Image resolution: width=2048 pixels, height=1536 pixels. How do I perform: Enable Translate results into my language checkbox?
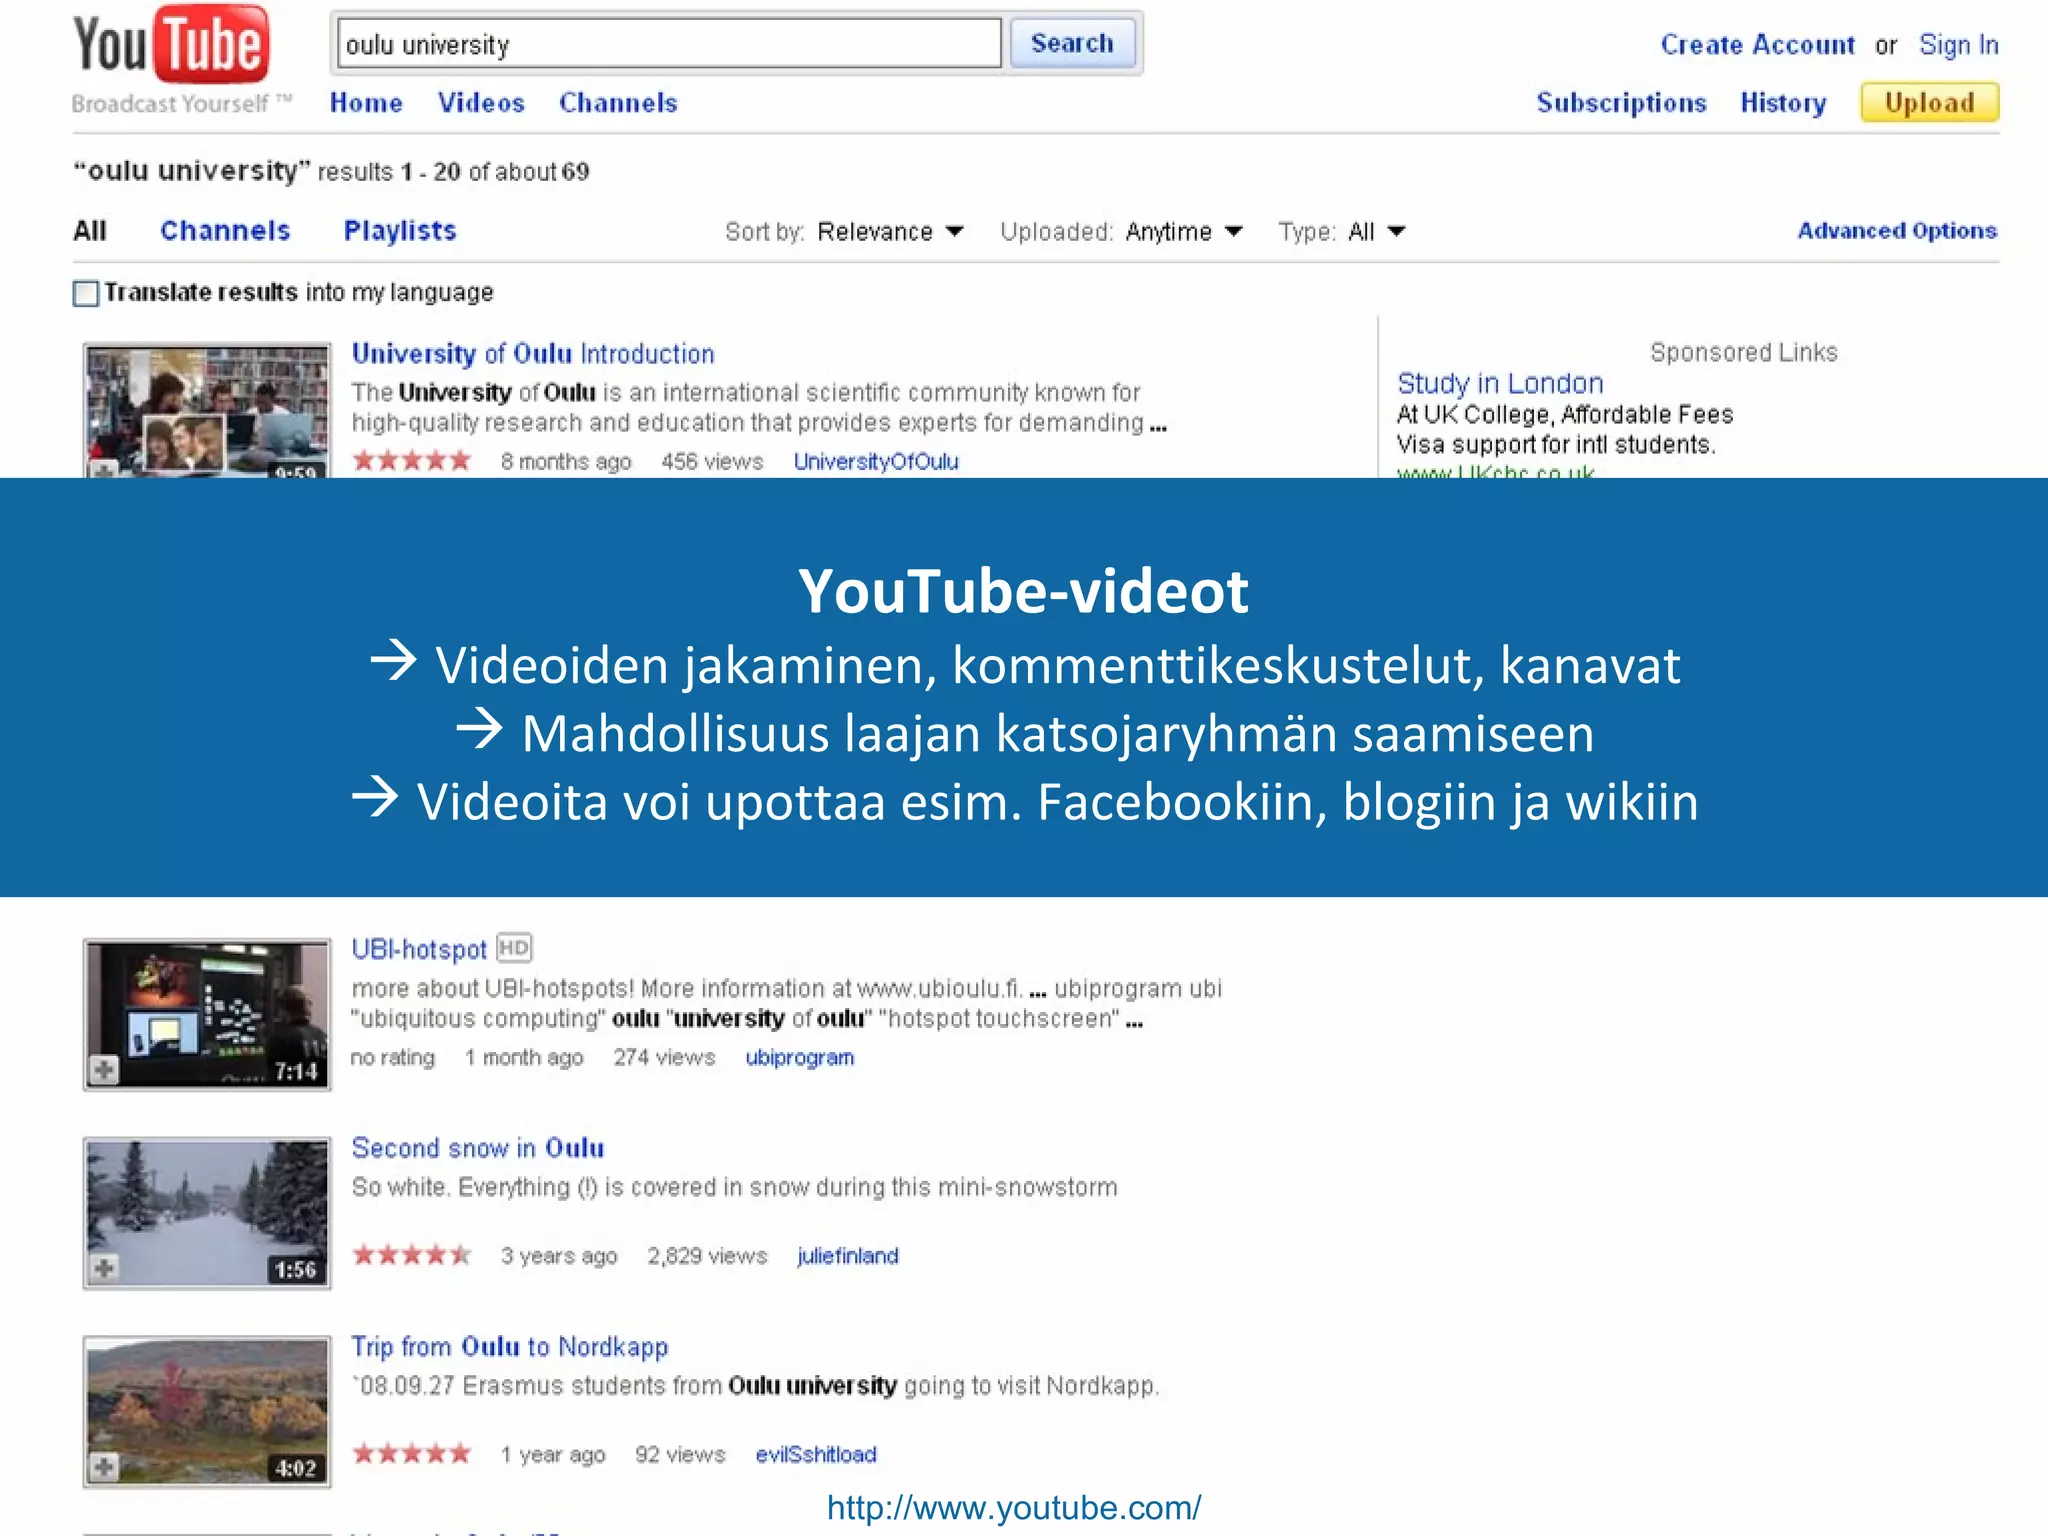[86, 293]
